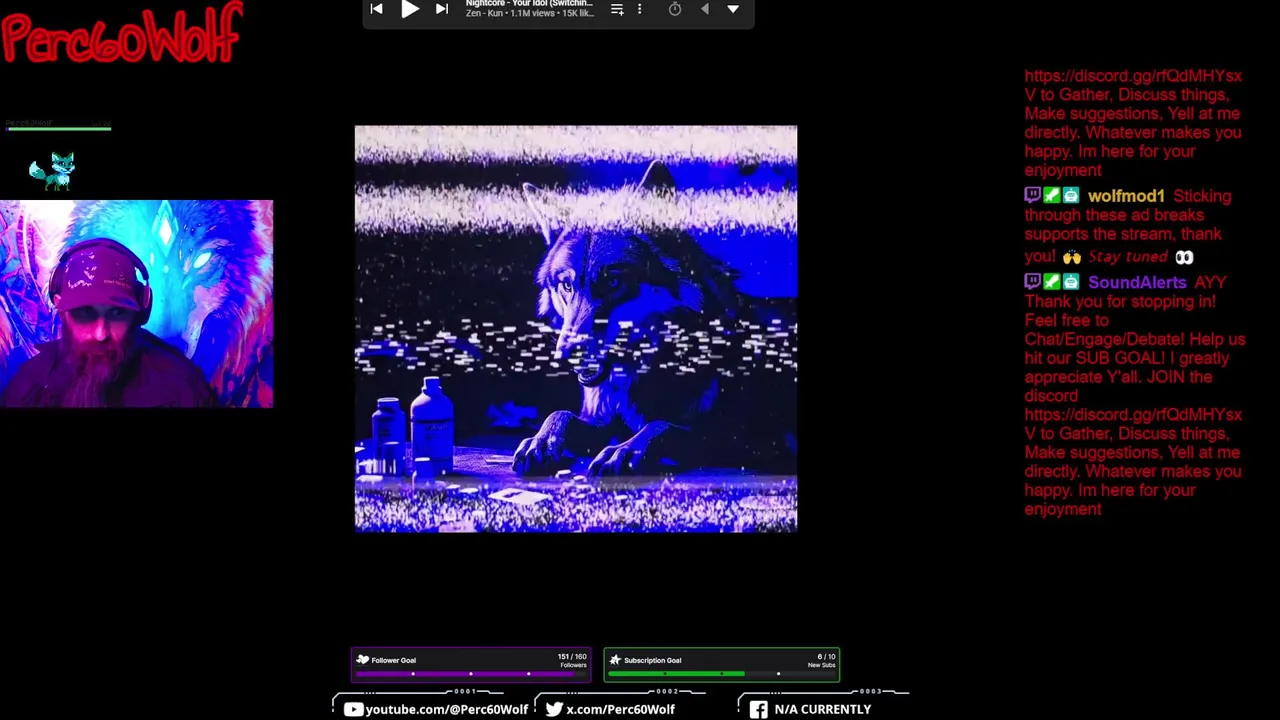Click the Perc60Wolf neon logo
Viewport: 1280px width, 720px height.
122,34
